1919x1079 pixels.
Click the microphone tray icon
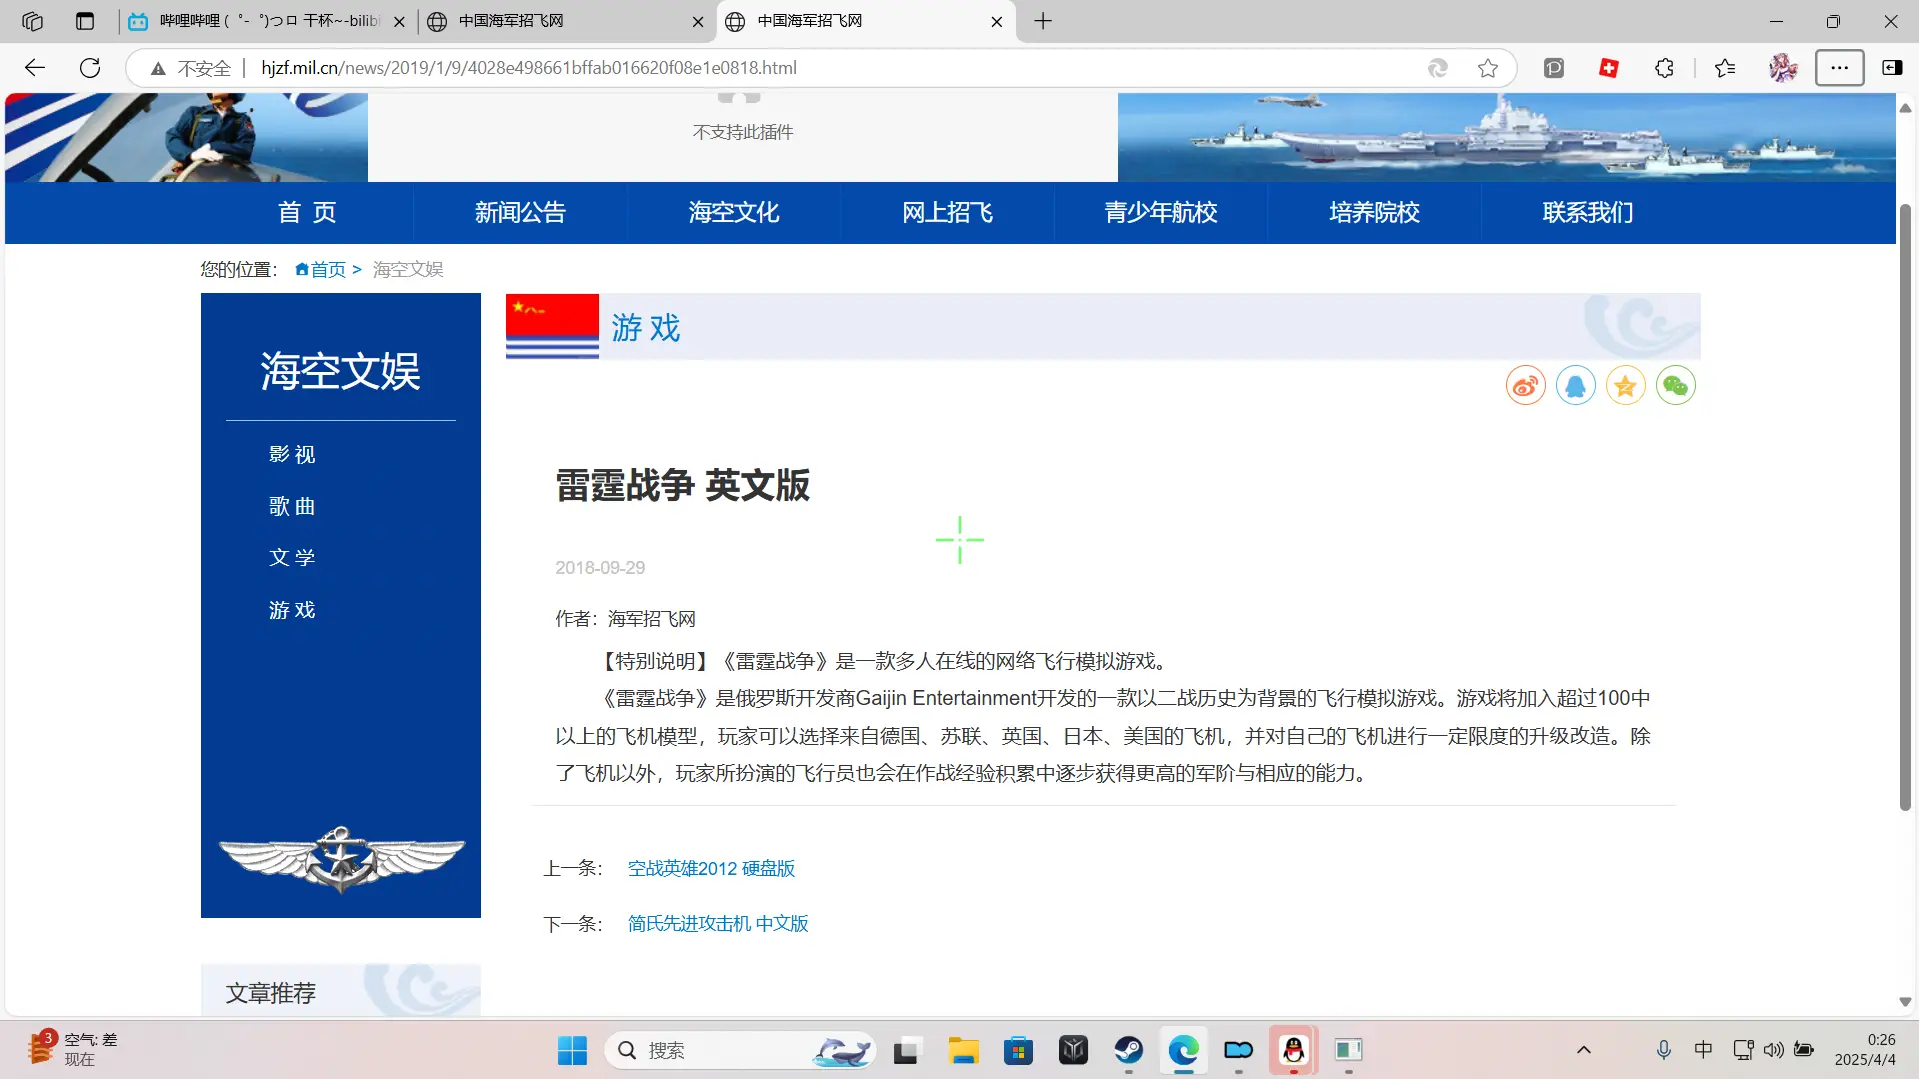[x=1663, y=1050]
